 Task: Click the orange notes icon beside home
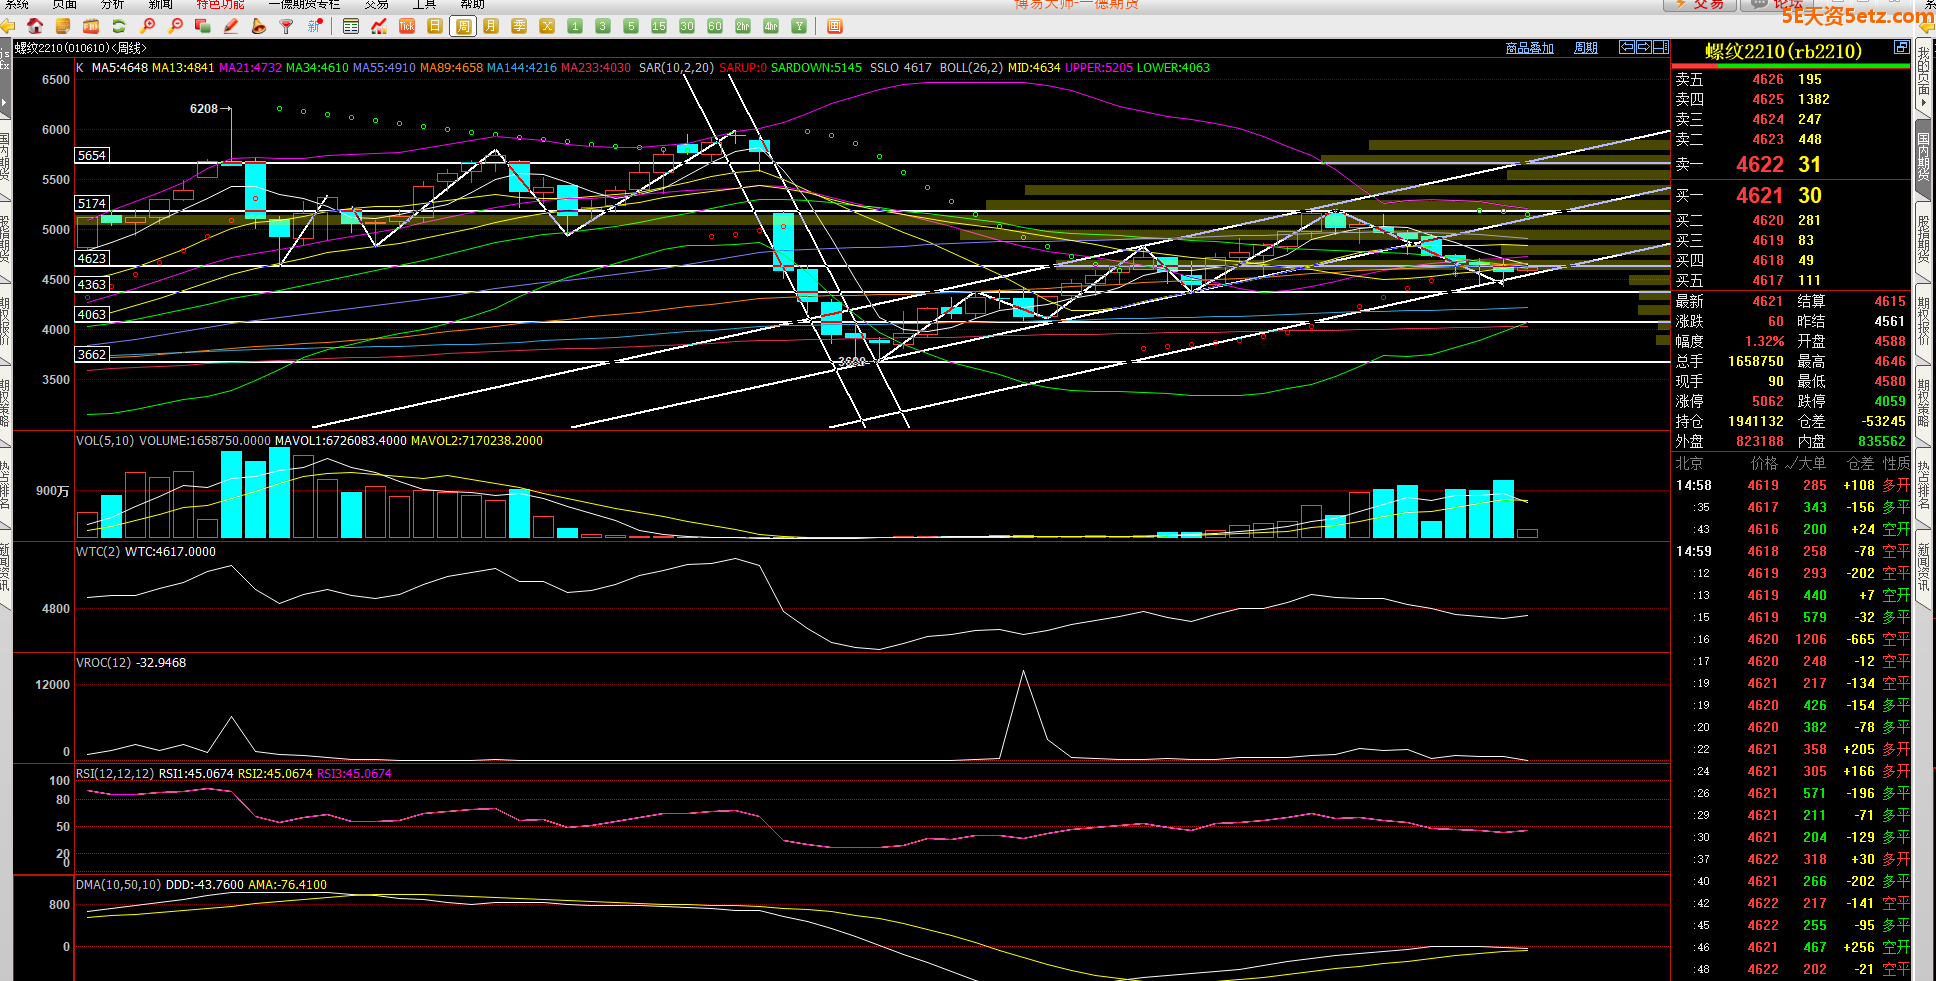tap(63, 26)
